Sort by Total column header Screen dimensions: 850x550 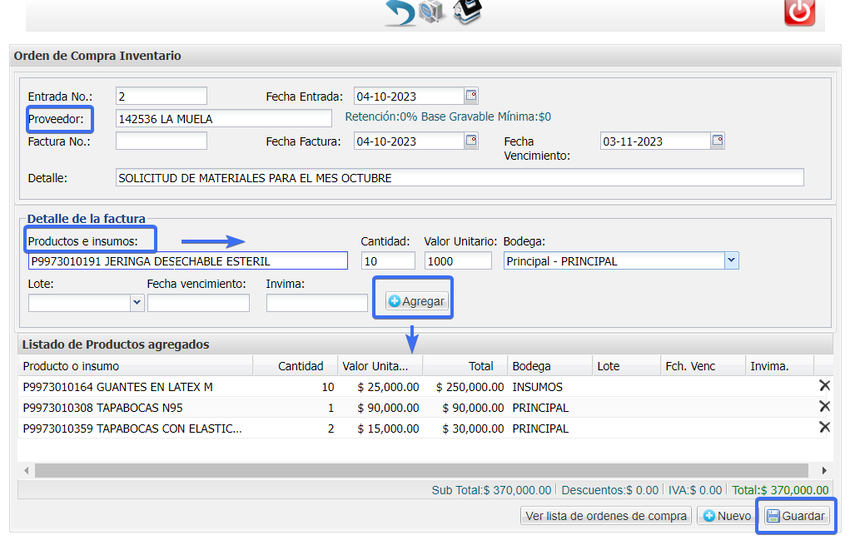pos(465,366)
